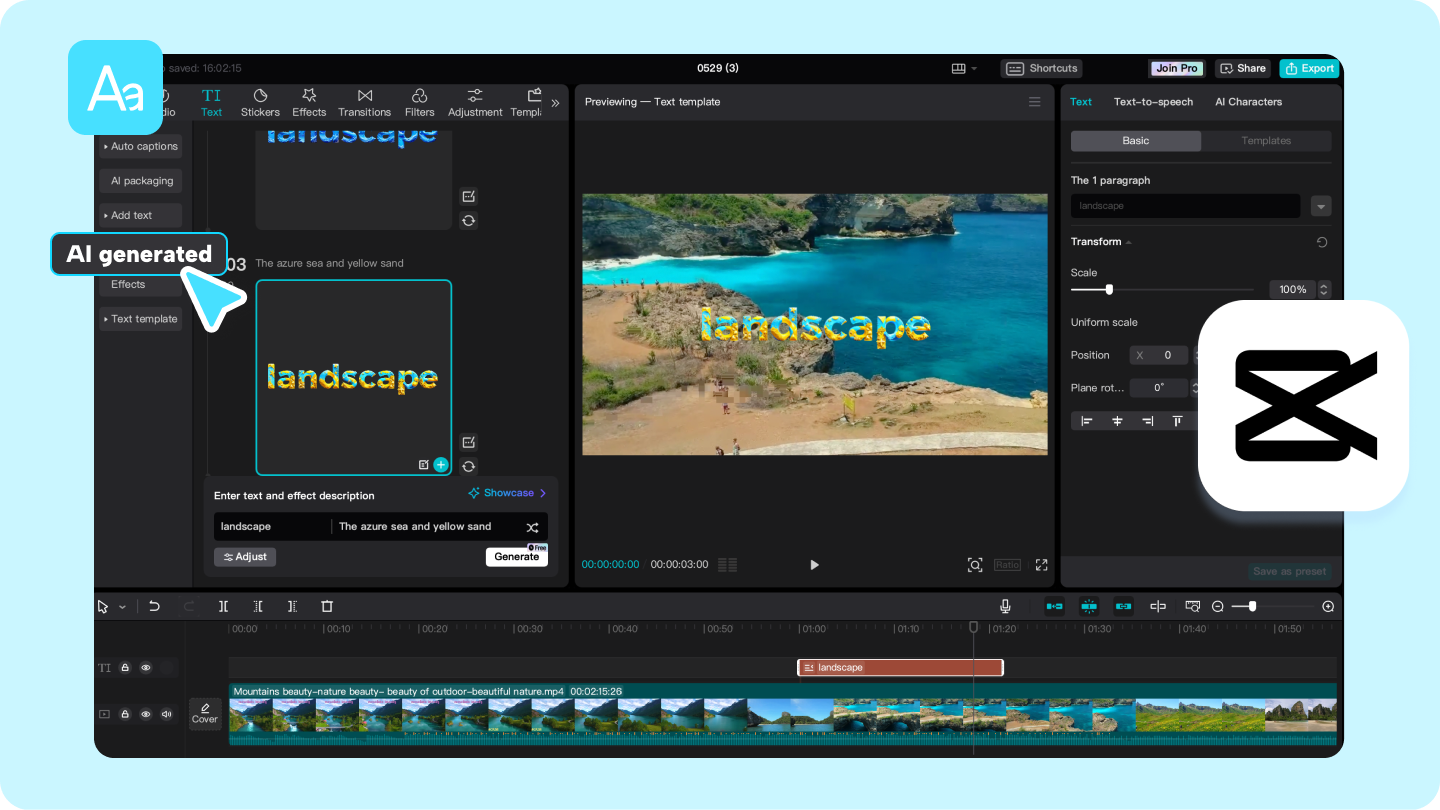
Task: Click the fullscreen icon in the preview player
Action: coord(1041,565)
